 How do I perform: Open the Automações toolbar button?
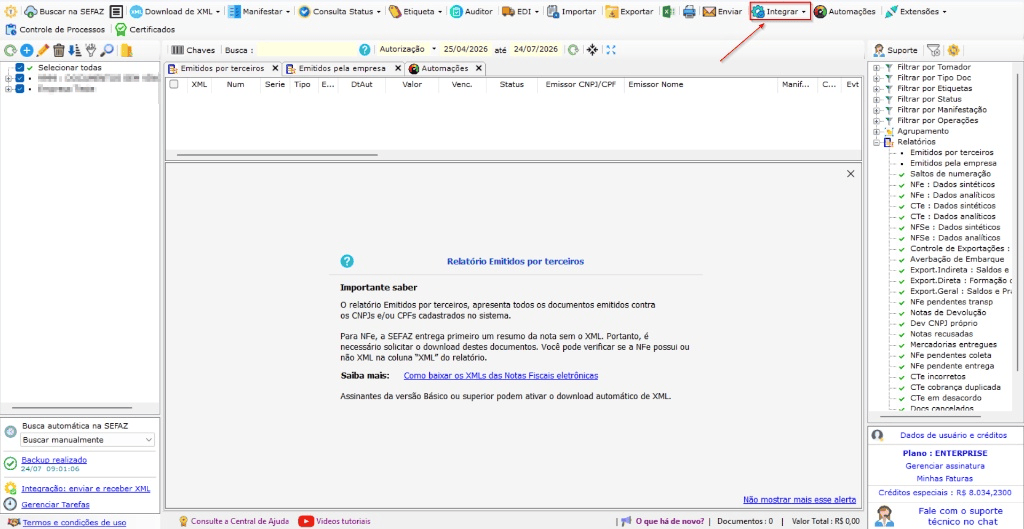click(x=845, y=12)
